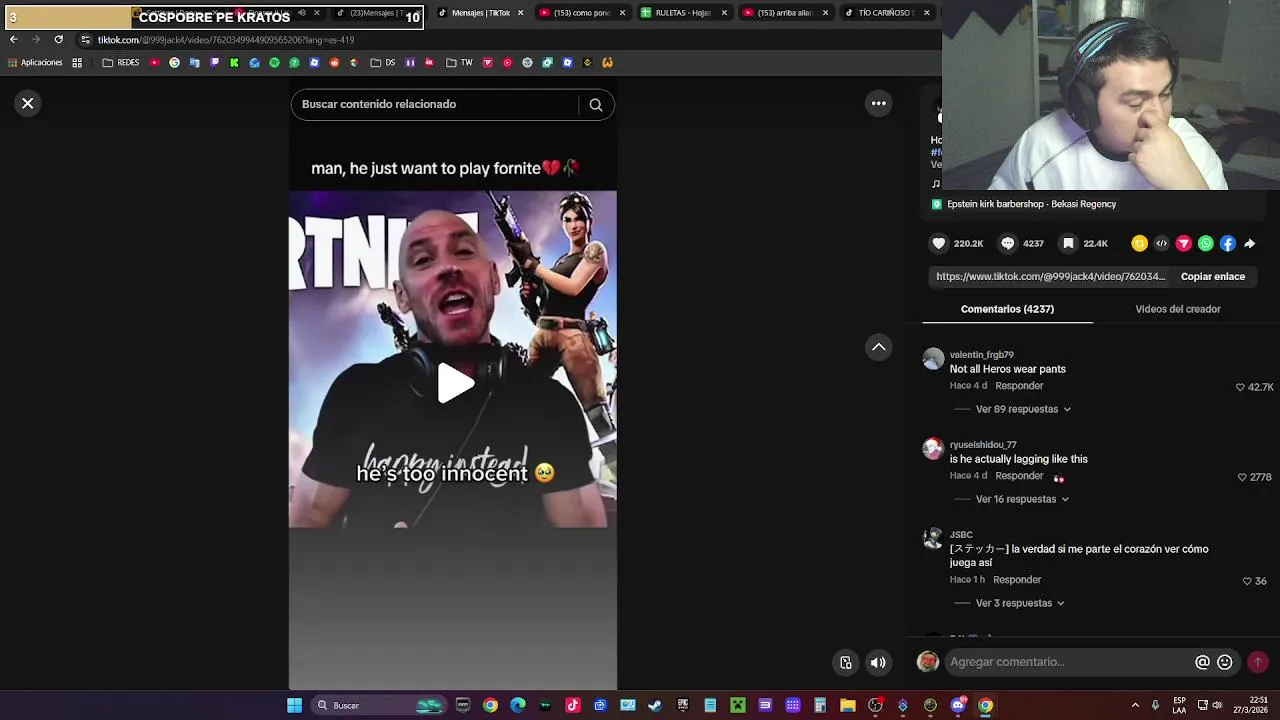Open the DS bookmarks folder
Viewport: 1280px width, 720px height.
click(x=383, y=62)
